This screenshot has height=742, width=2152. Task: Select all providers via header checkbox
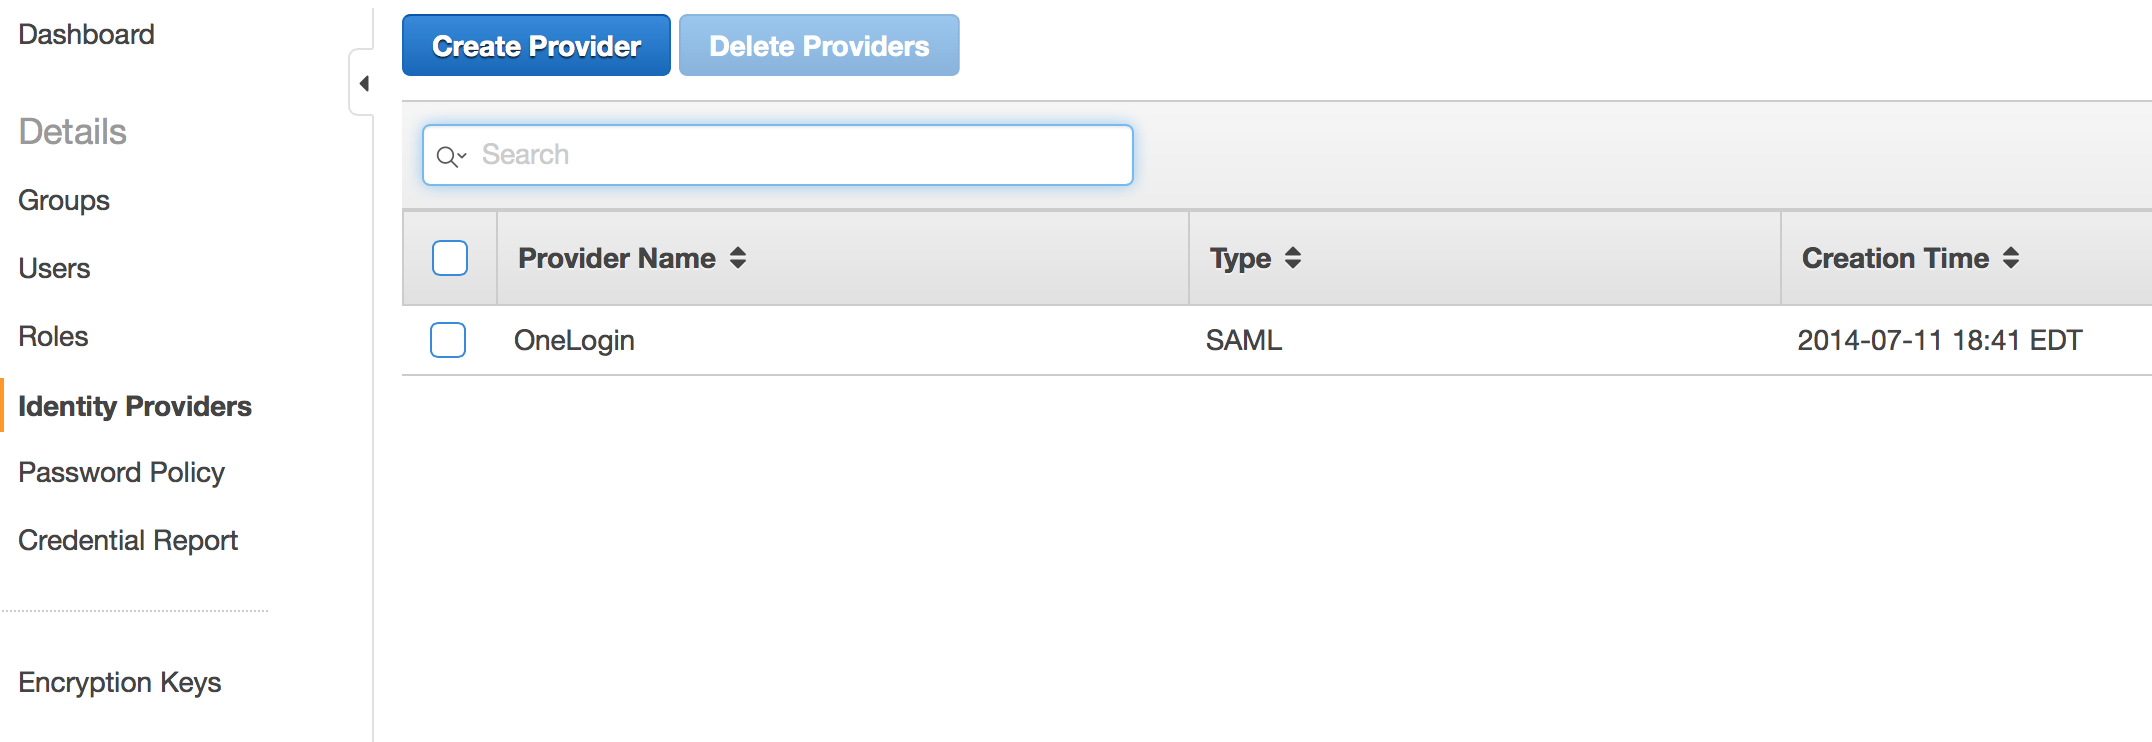pos(449,258)
